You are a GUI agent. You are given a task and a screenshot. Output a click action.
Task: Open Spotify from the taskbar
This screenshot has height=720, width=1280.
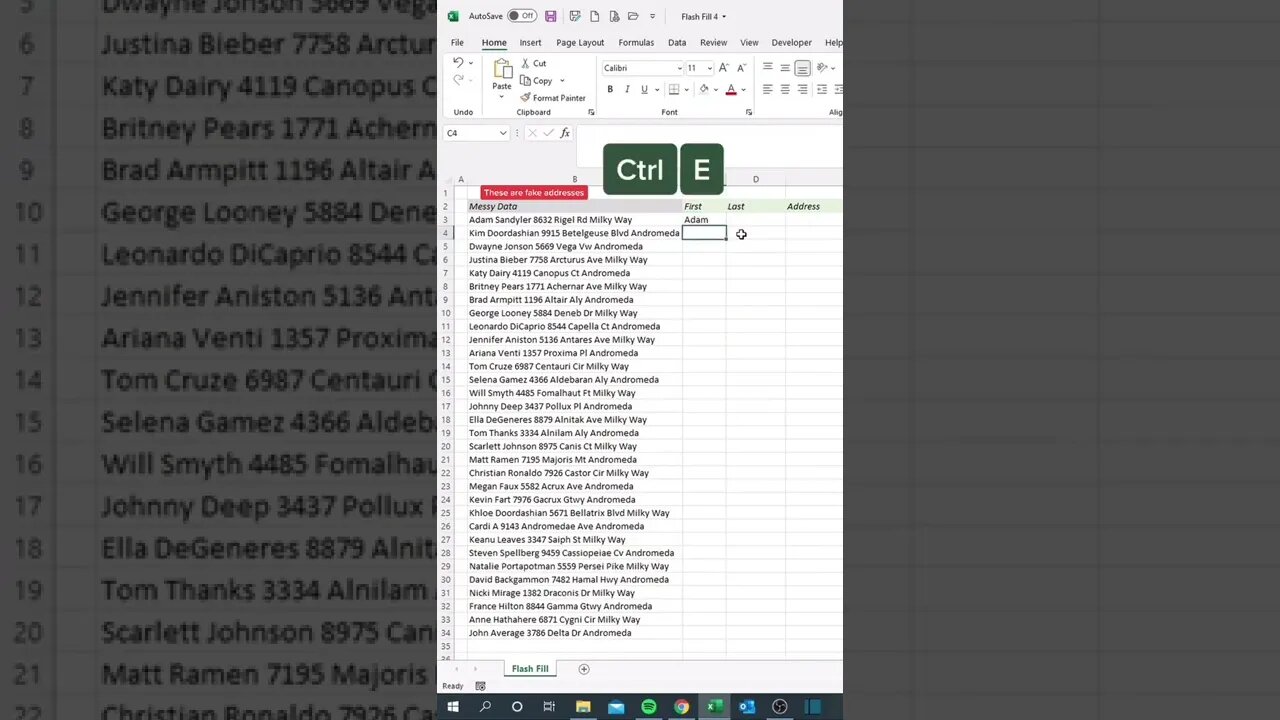click(x=648, y=707)
